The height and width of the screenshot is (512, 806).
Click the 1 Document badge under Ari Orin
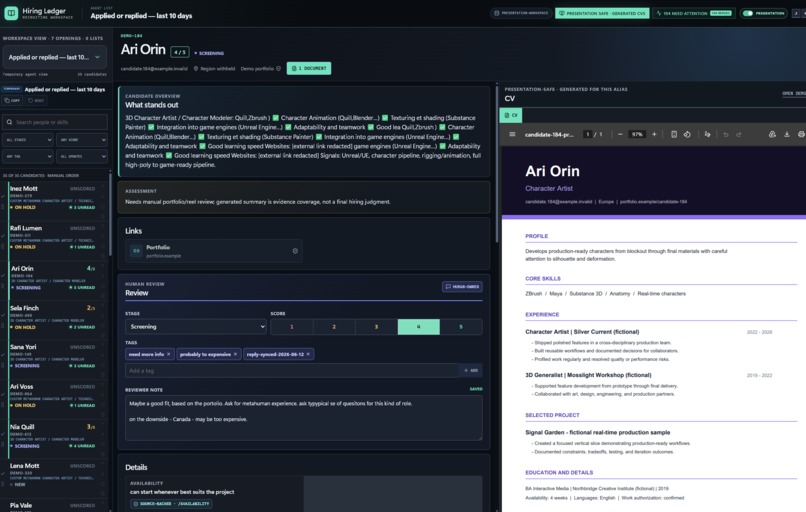(308, 68)
